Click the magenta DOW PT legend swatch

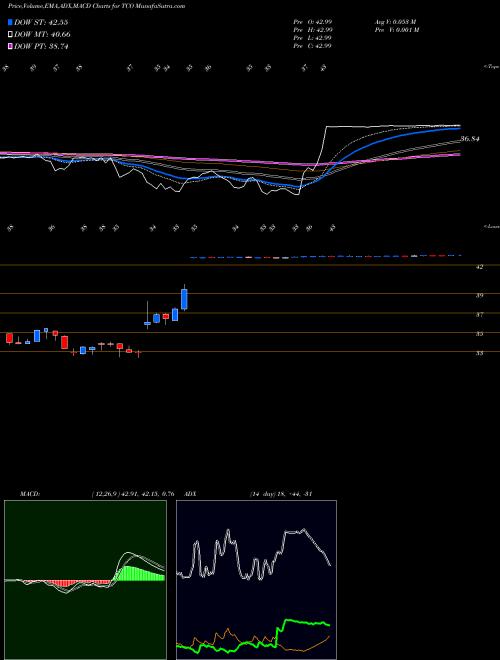(11, 46)
